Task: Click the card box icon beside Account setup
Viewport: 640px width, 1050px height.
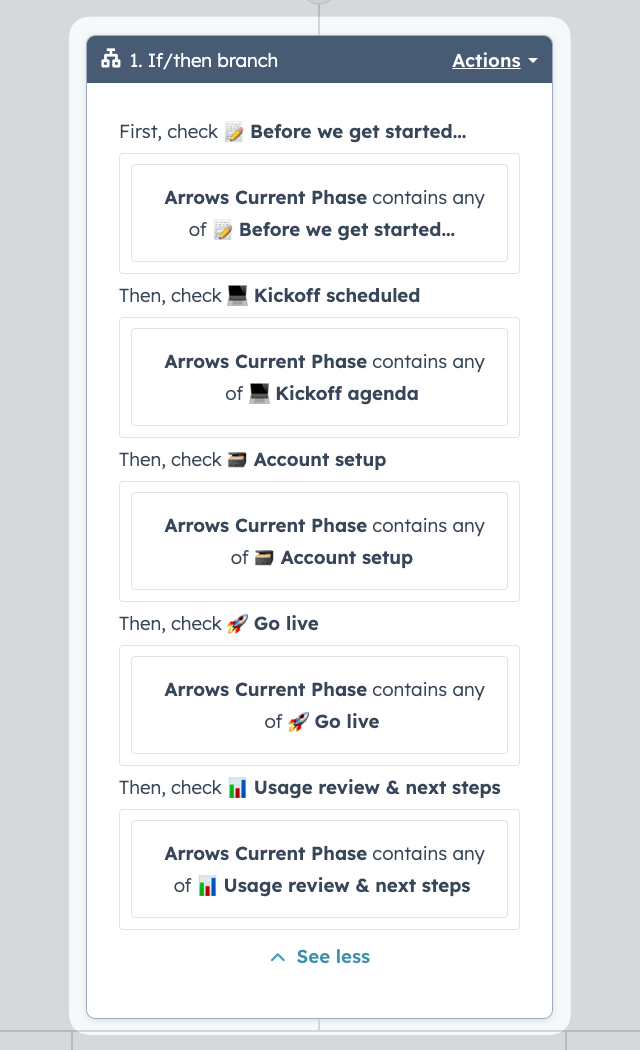Action: 237,459
